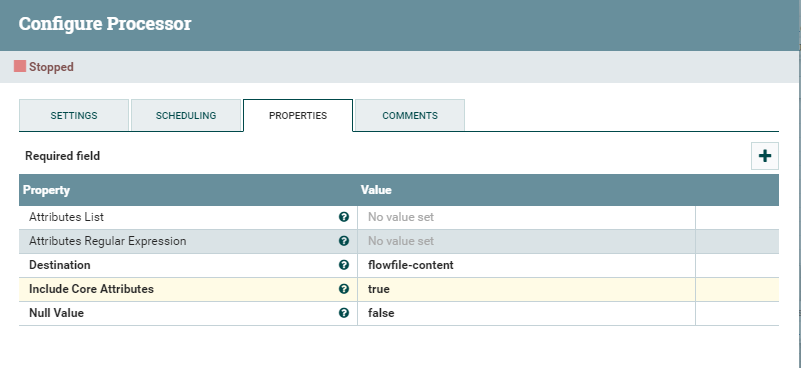This screenshot has height=368, width=801.
Task: Add a new property with plus button
Action: click(765, 156)
